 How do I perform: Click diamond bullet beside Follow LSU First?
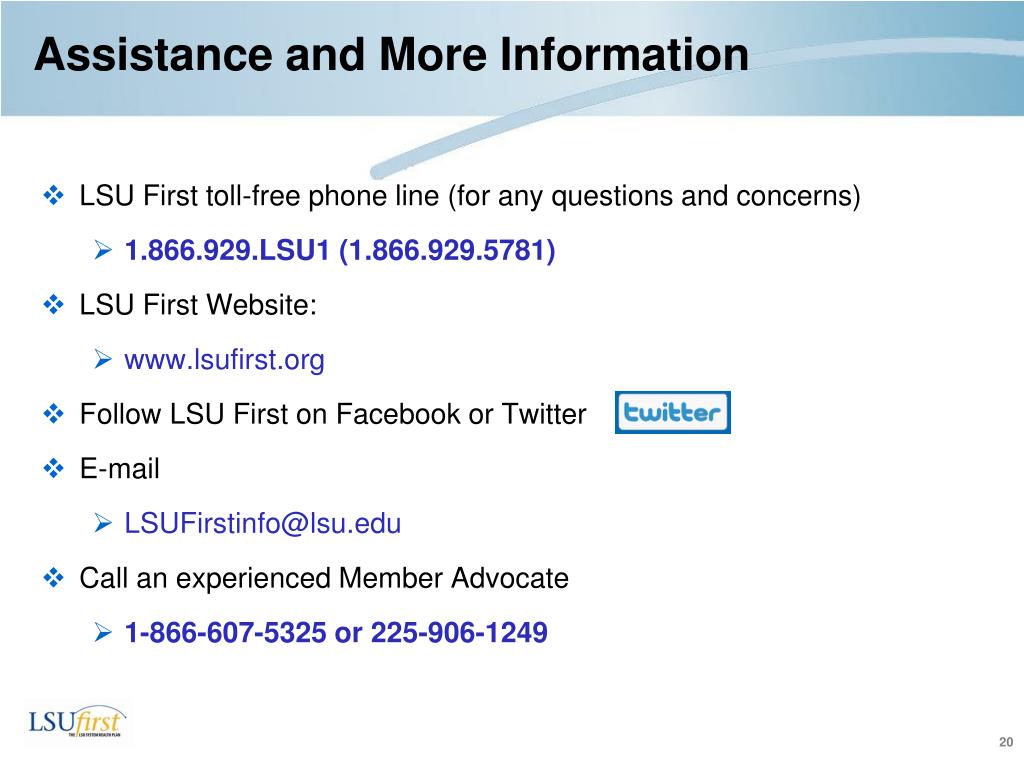(x=54, y=413)
